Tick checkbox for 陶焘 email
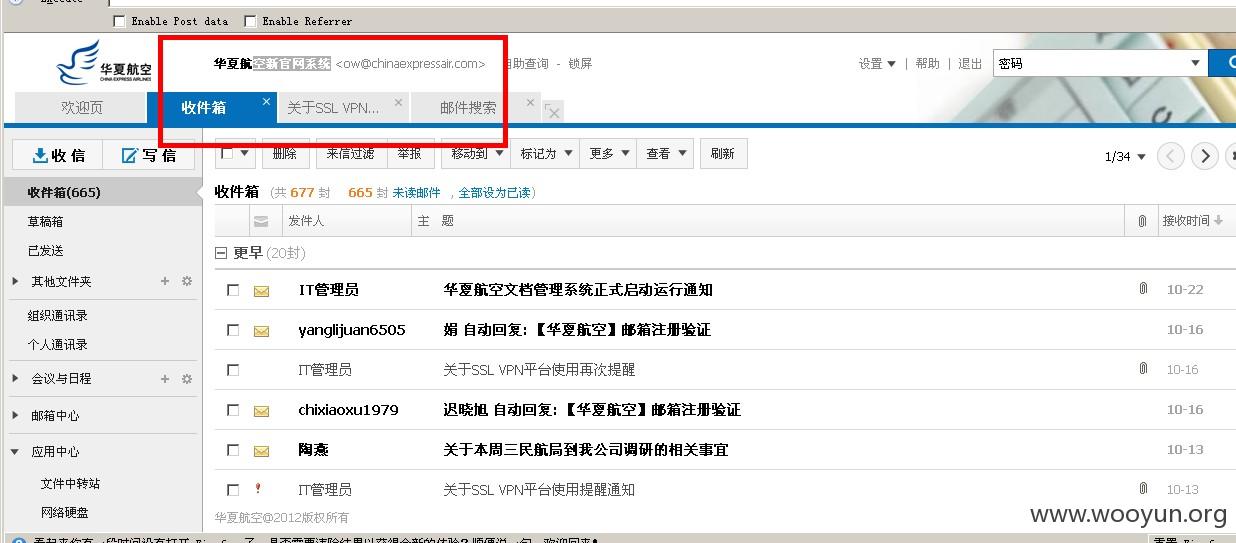The height and width of the screenshot is (543, 1236). coord(233,450)
